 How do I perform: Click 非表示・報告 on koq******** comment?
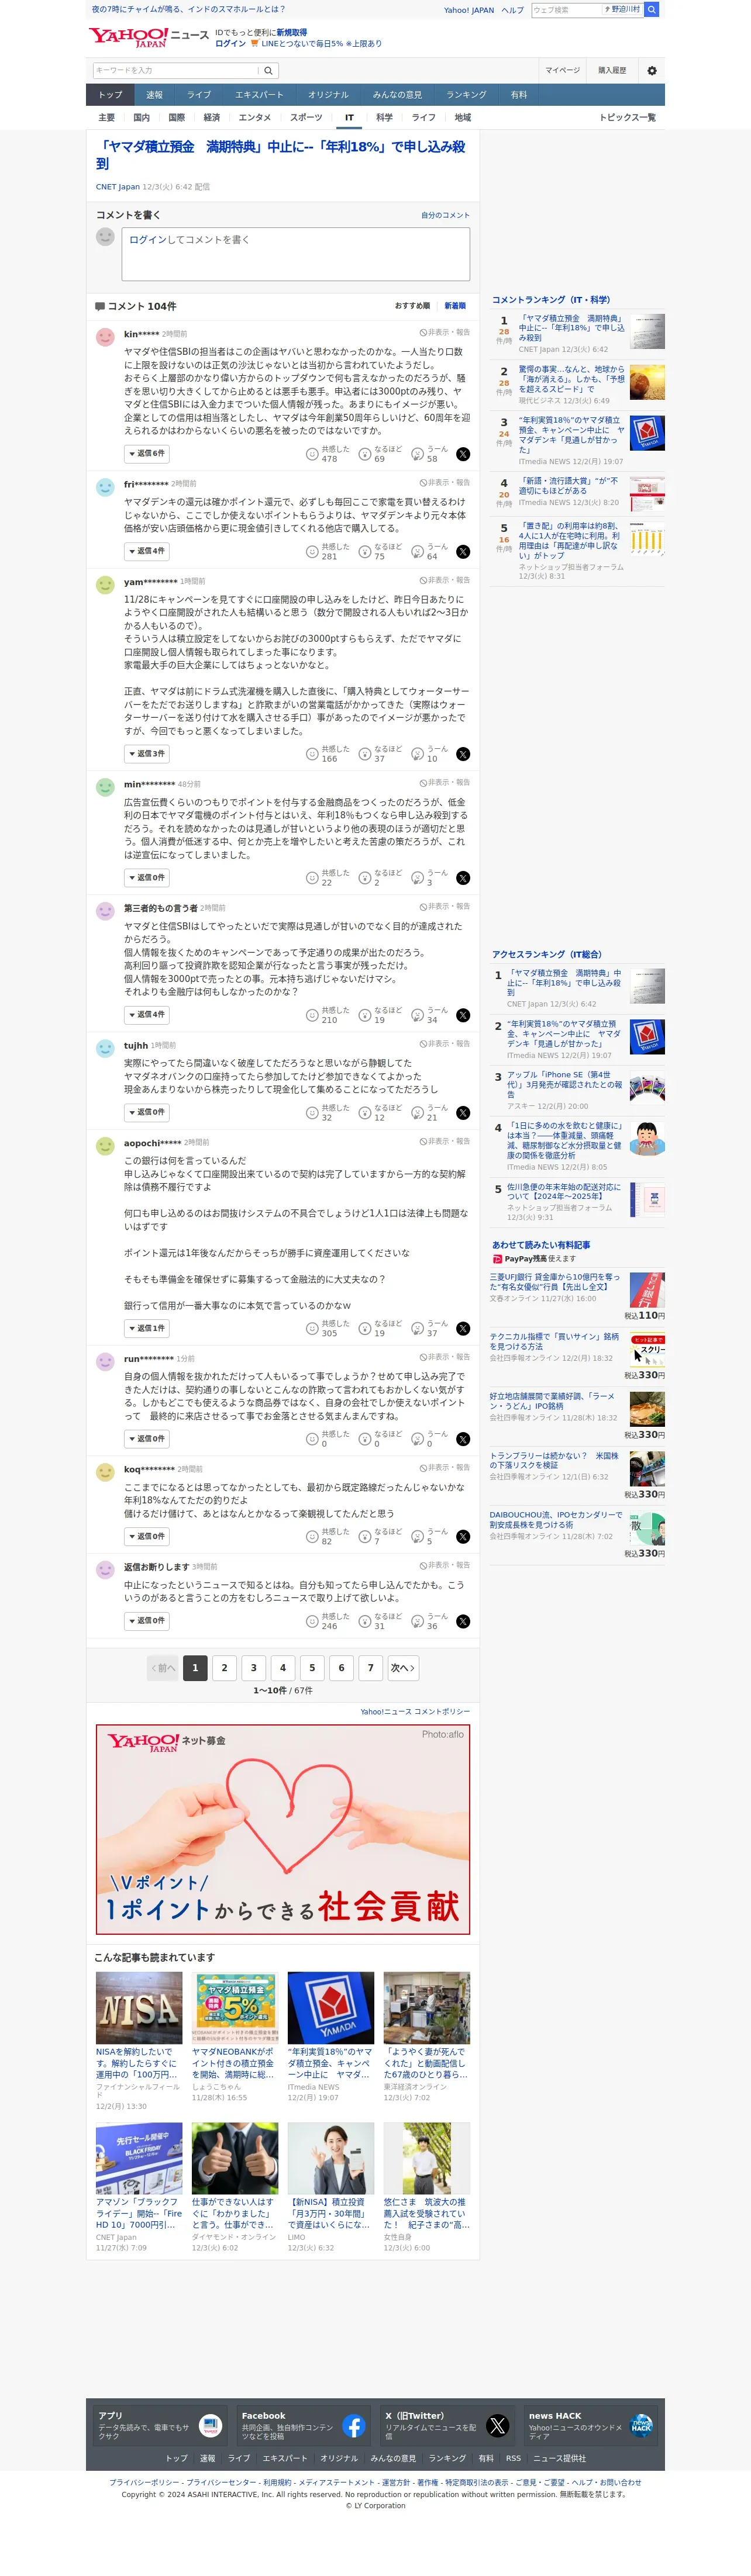445,1468
